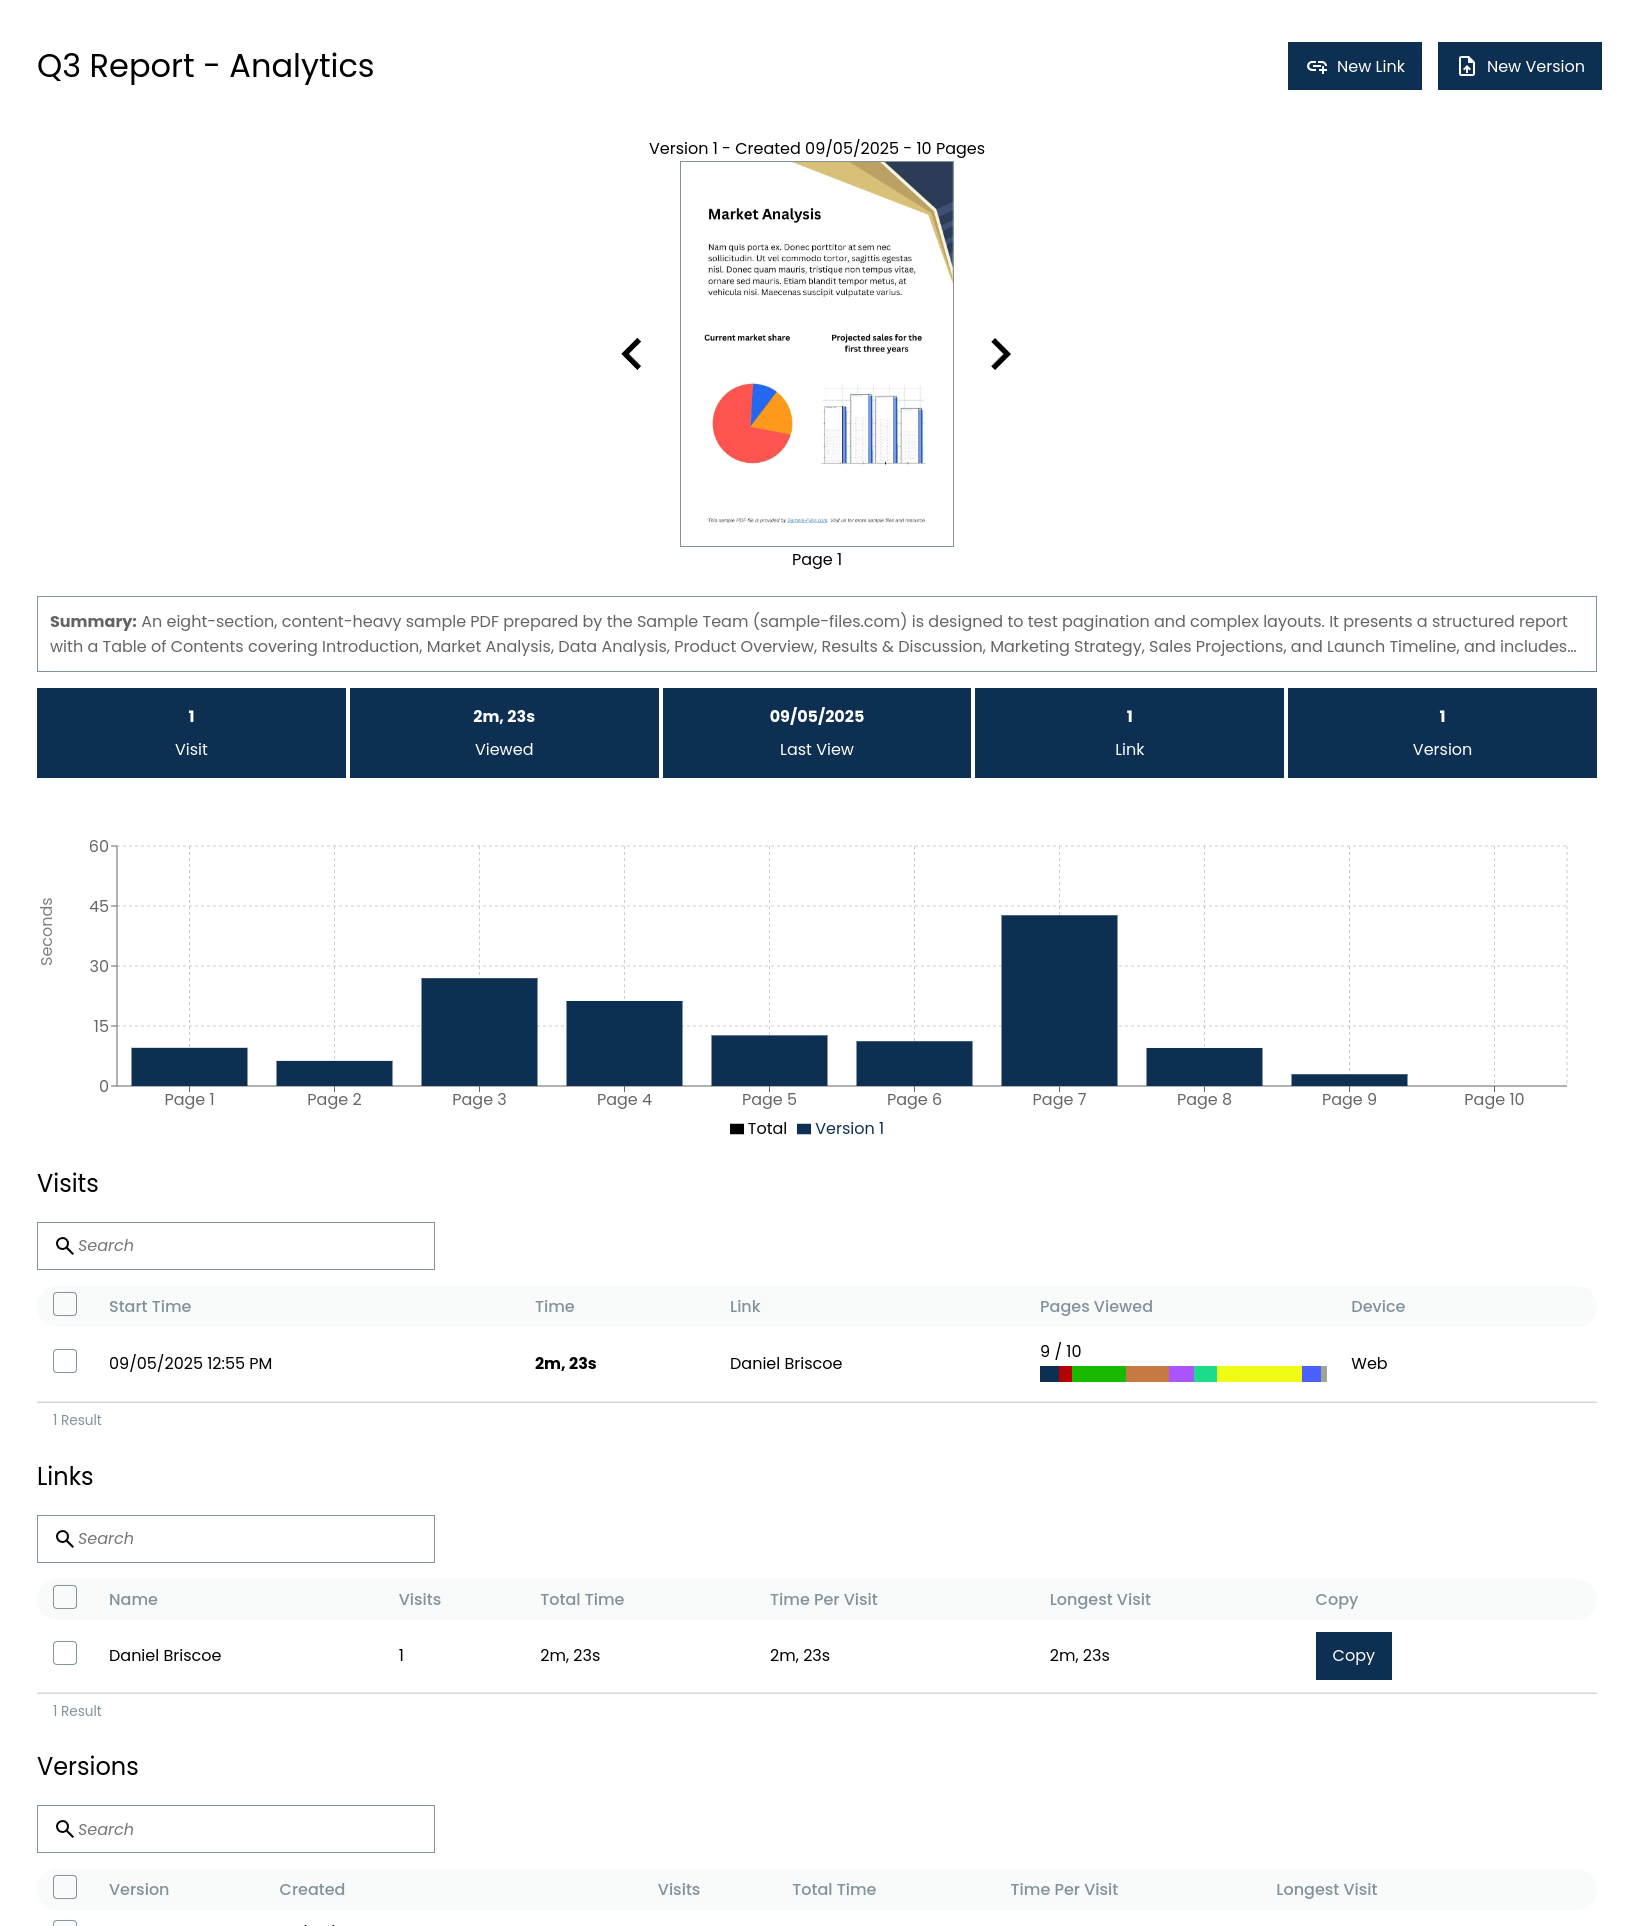Click the previous page arrow chevron
This screenshot has height=1926, width=1643.
point(632,354)
